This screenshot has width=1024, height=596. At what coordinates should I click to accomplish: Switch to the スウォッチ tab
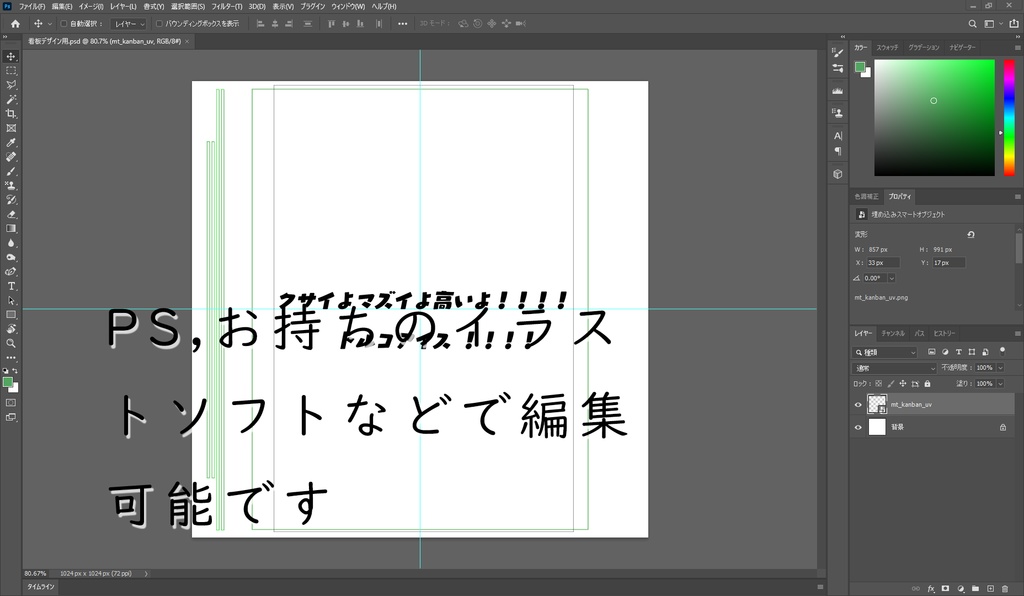pyautogui.click(x=888, y=48)
